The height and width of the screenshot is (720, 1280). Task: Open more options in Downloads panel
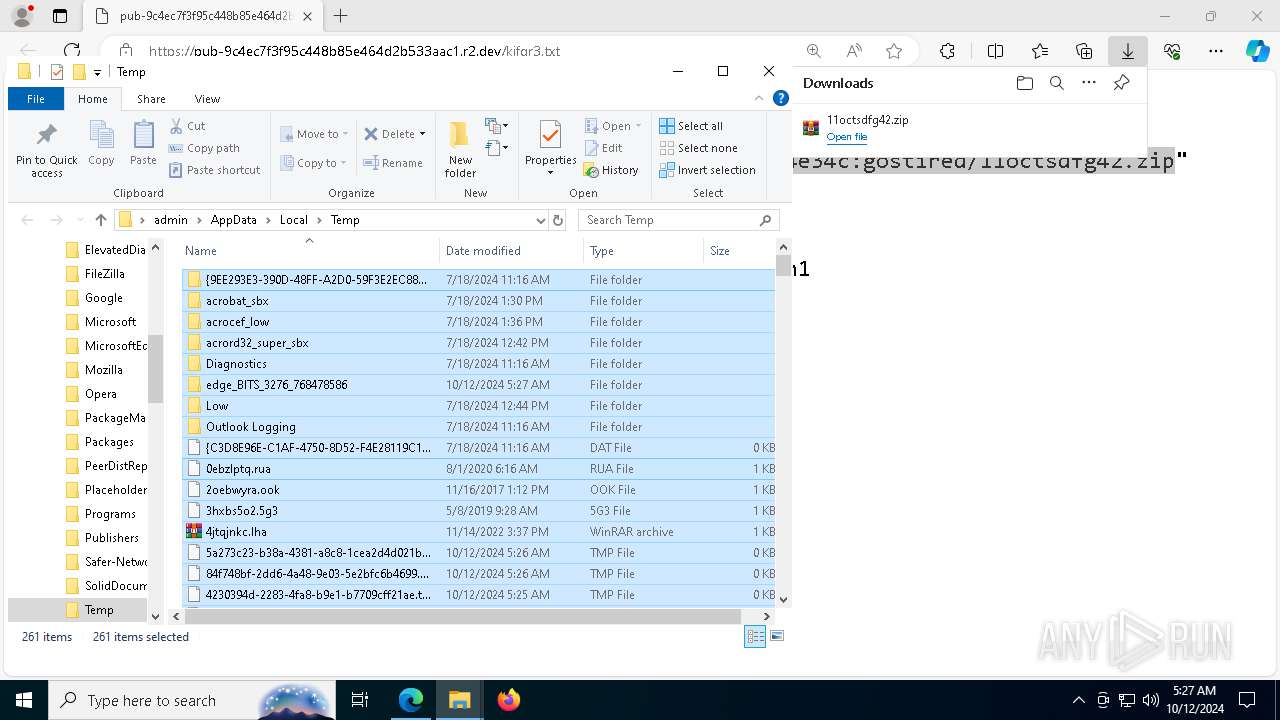point(1089,83)
